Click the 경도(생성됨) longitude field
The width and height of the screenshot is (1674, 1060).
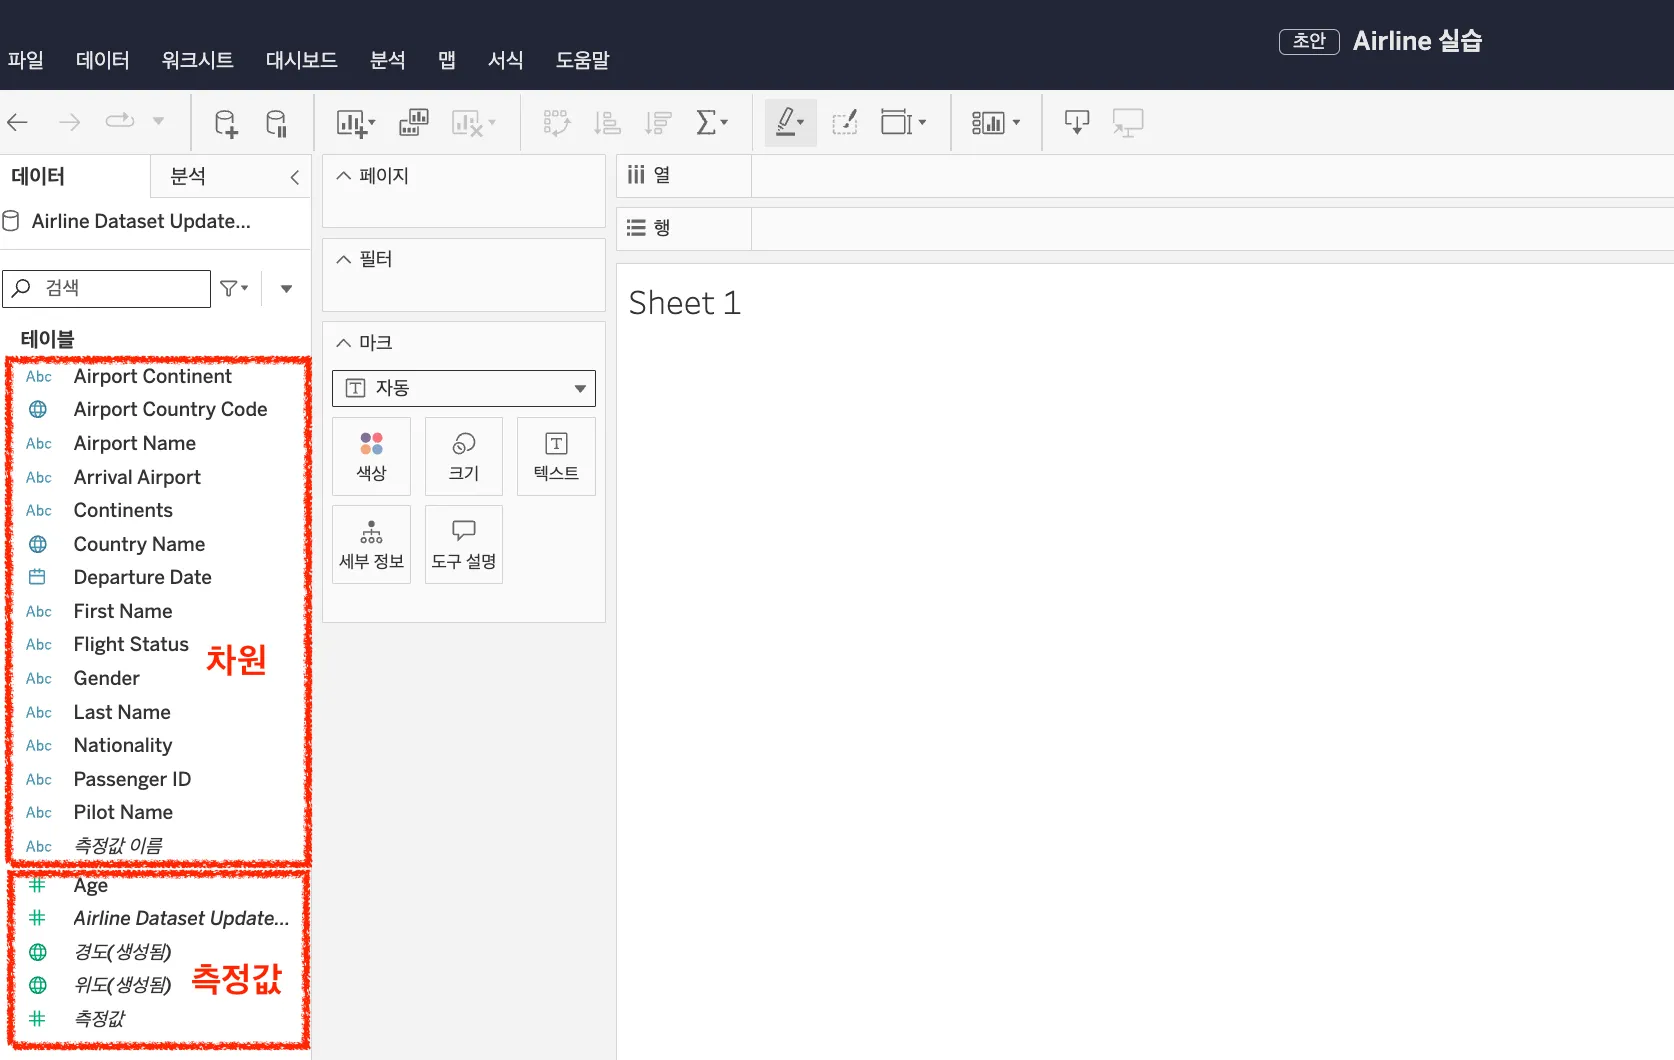(x=122, y=951)
